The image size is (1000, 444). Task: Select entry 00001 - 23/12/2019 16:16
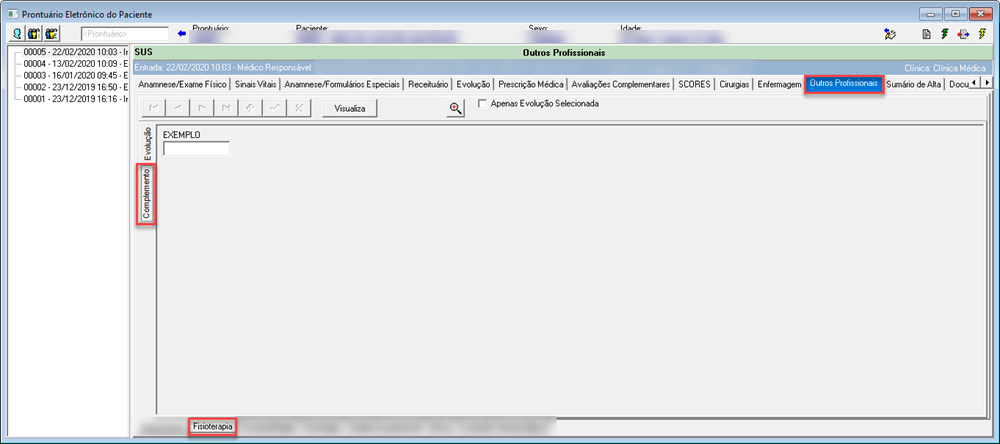pyautogui.click(x=76, y=99)
